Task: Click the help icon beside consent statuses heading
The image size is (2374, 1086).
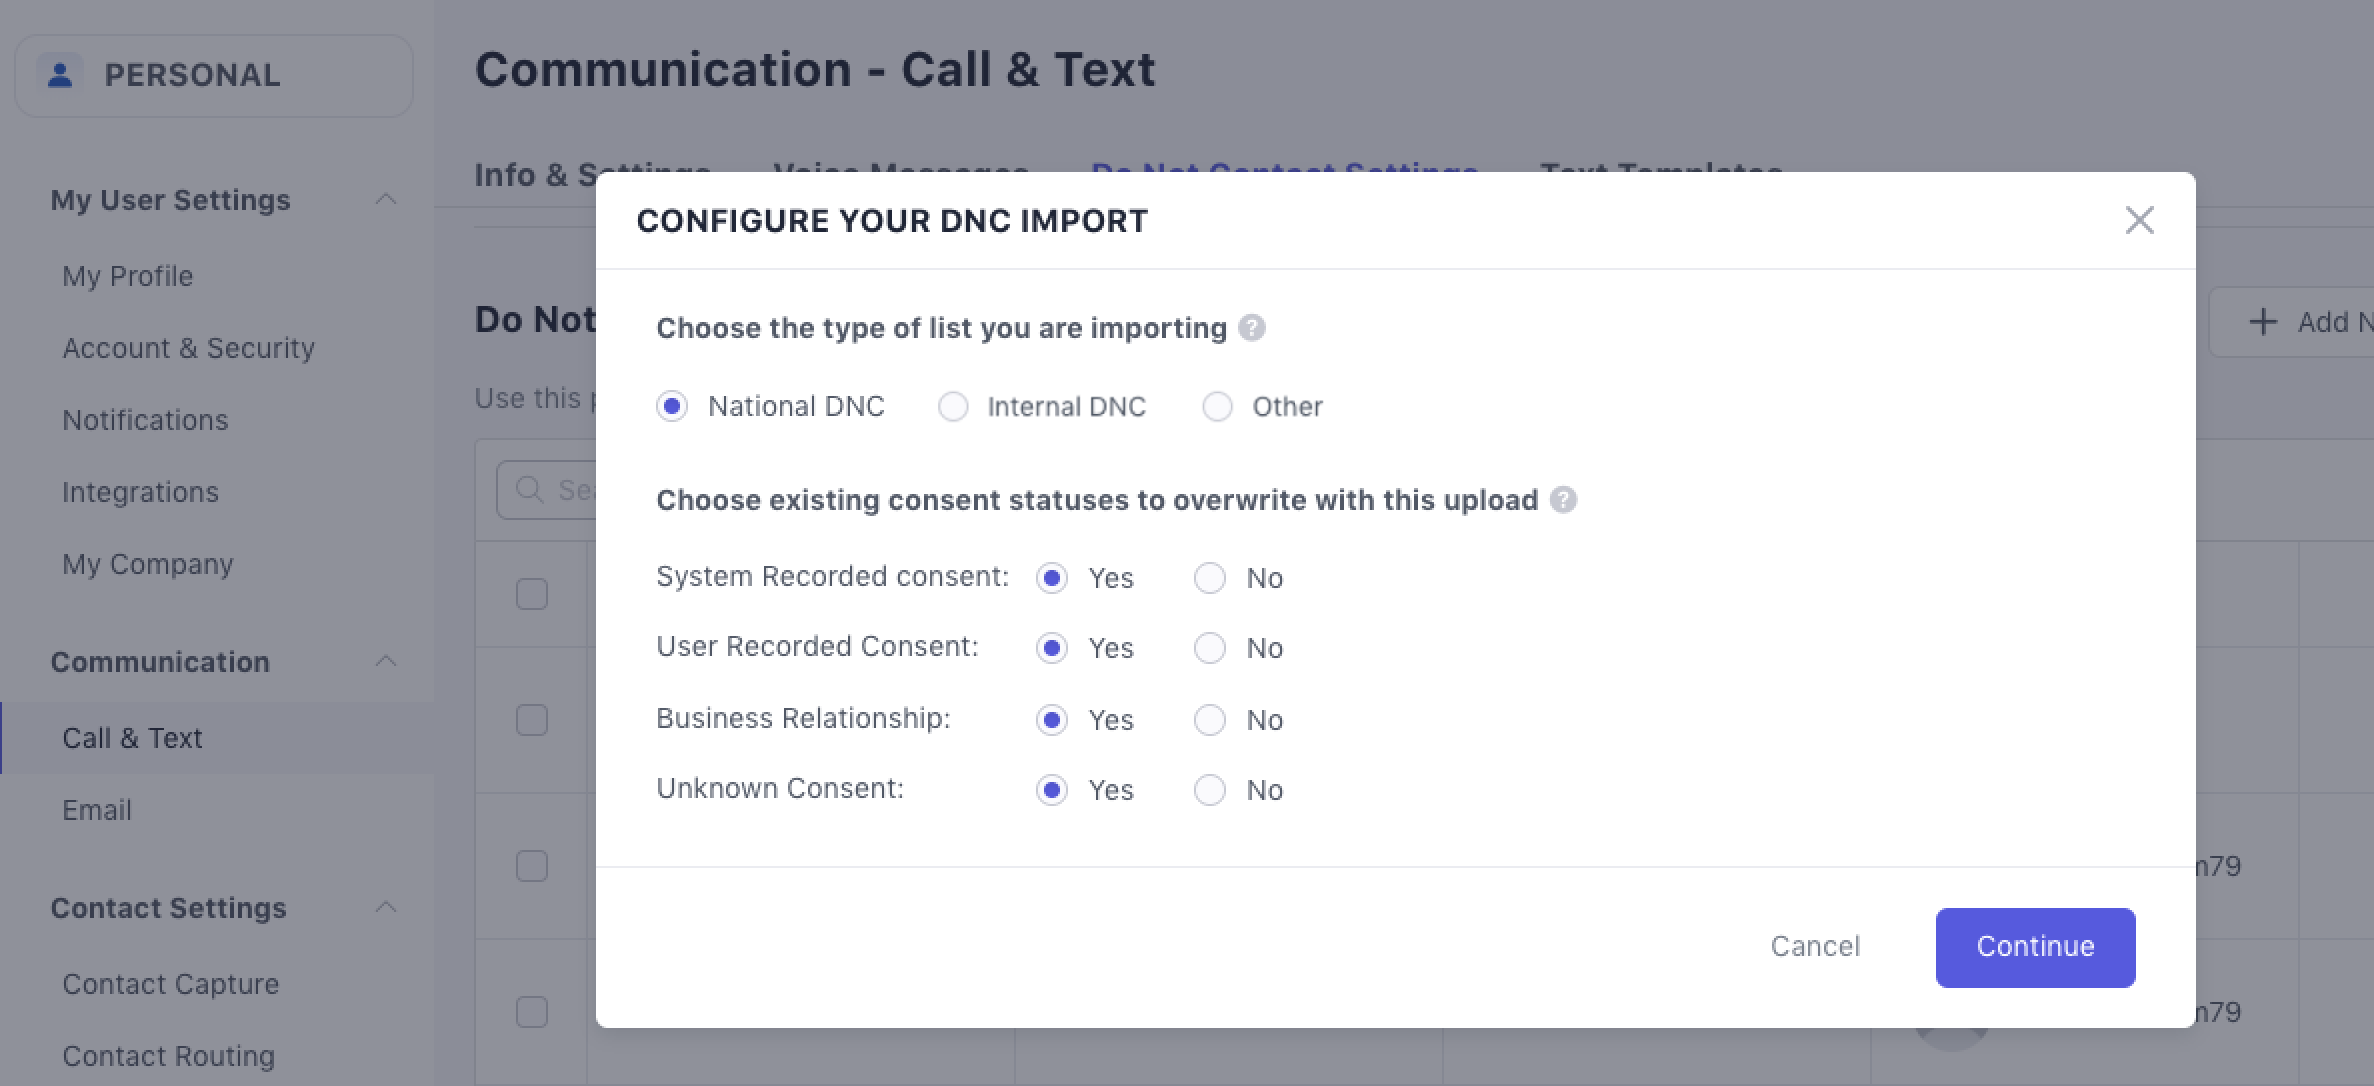Action: pyautogui.click(x=1563, y=500)
